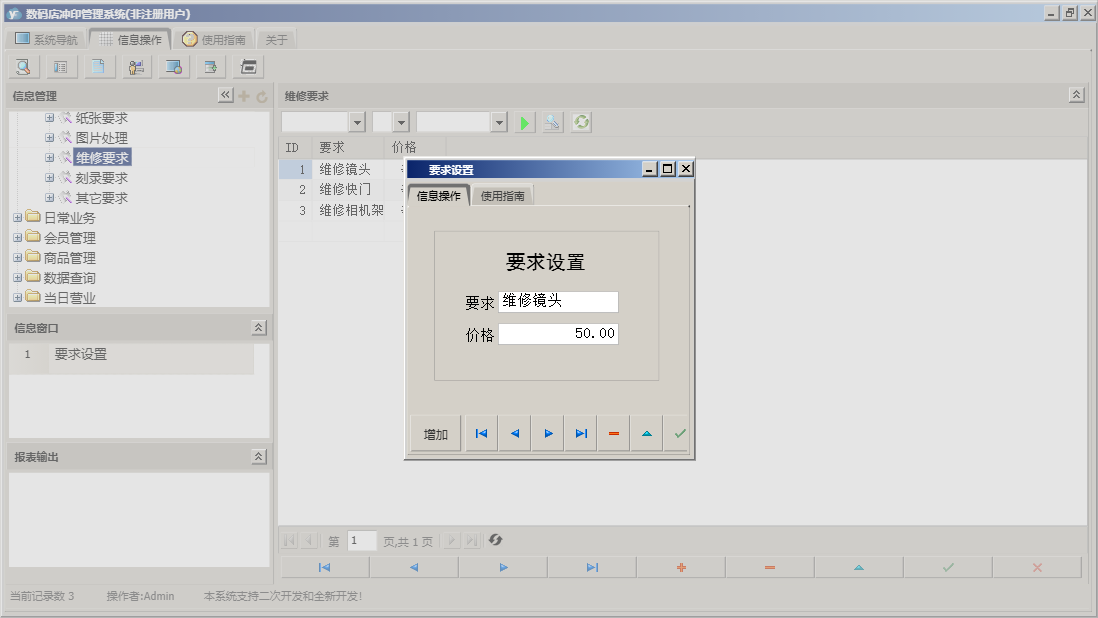Click the monitor with globe toolbar icon
The image size is (1098, 618).
point(174,67)
